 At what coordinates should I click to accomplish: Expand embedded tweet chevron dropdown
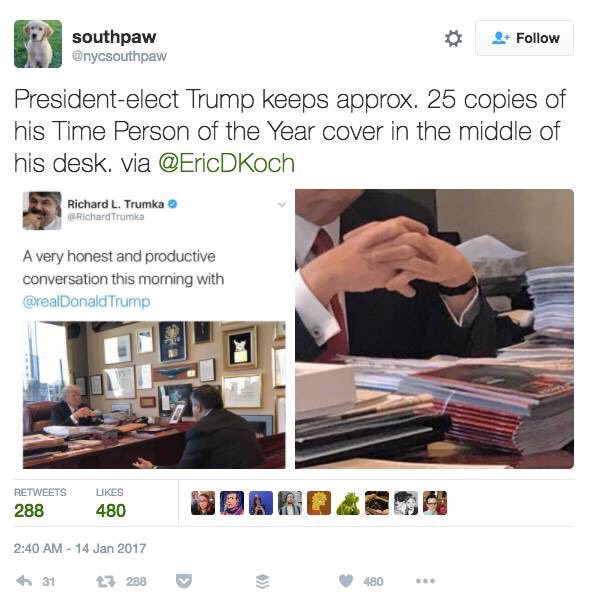tap(282, 205)
